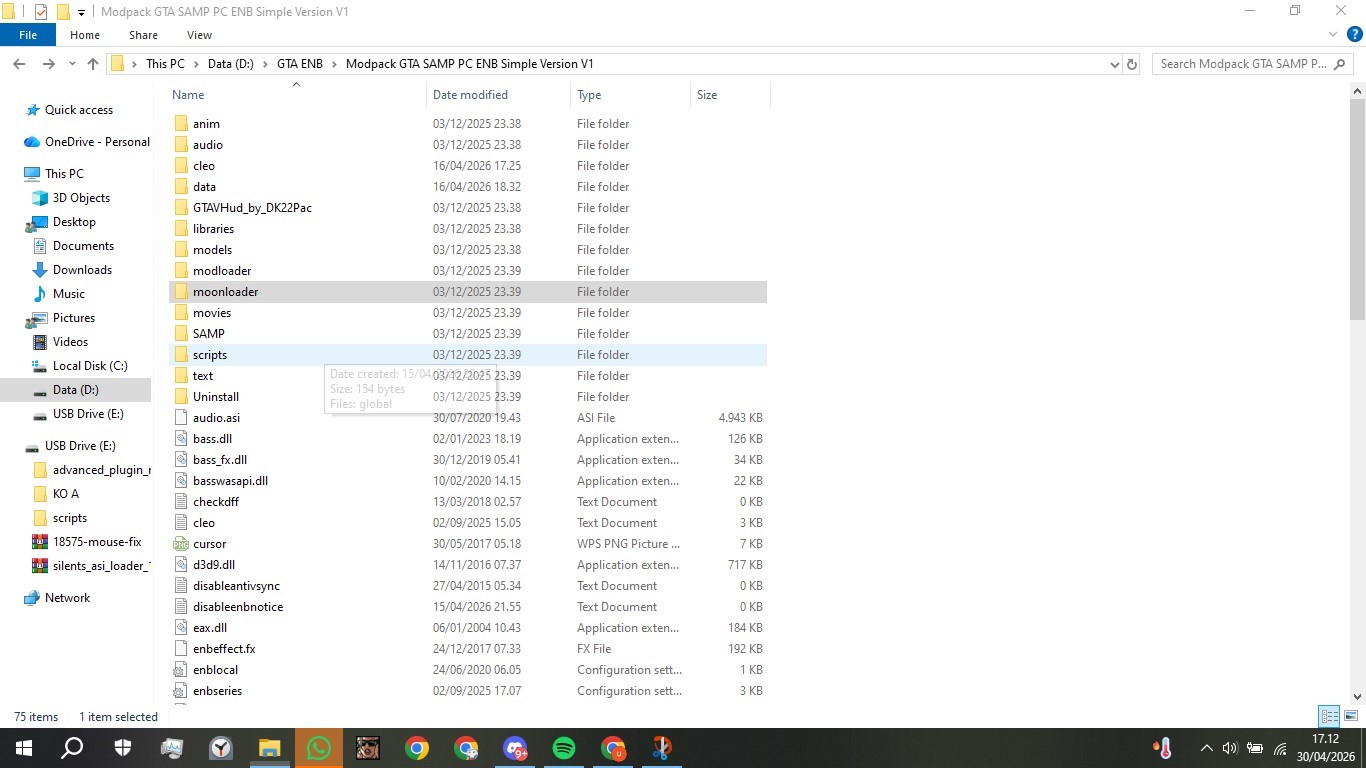Click the volume icon in system tray
Viewport: 1366px width, 768px height.
point(1230,748)
